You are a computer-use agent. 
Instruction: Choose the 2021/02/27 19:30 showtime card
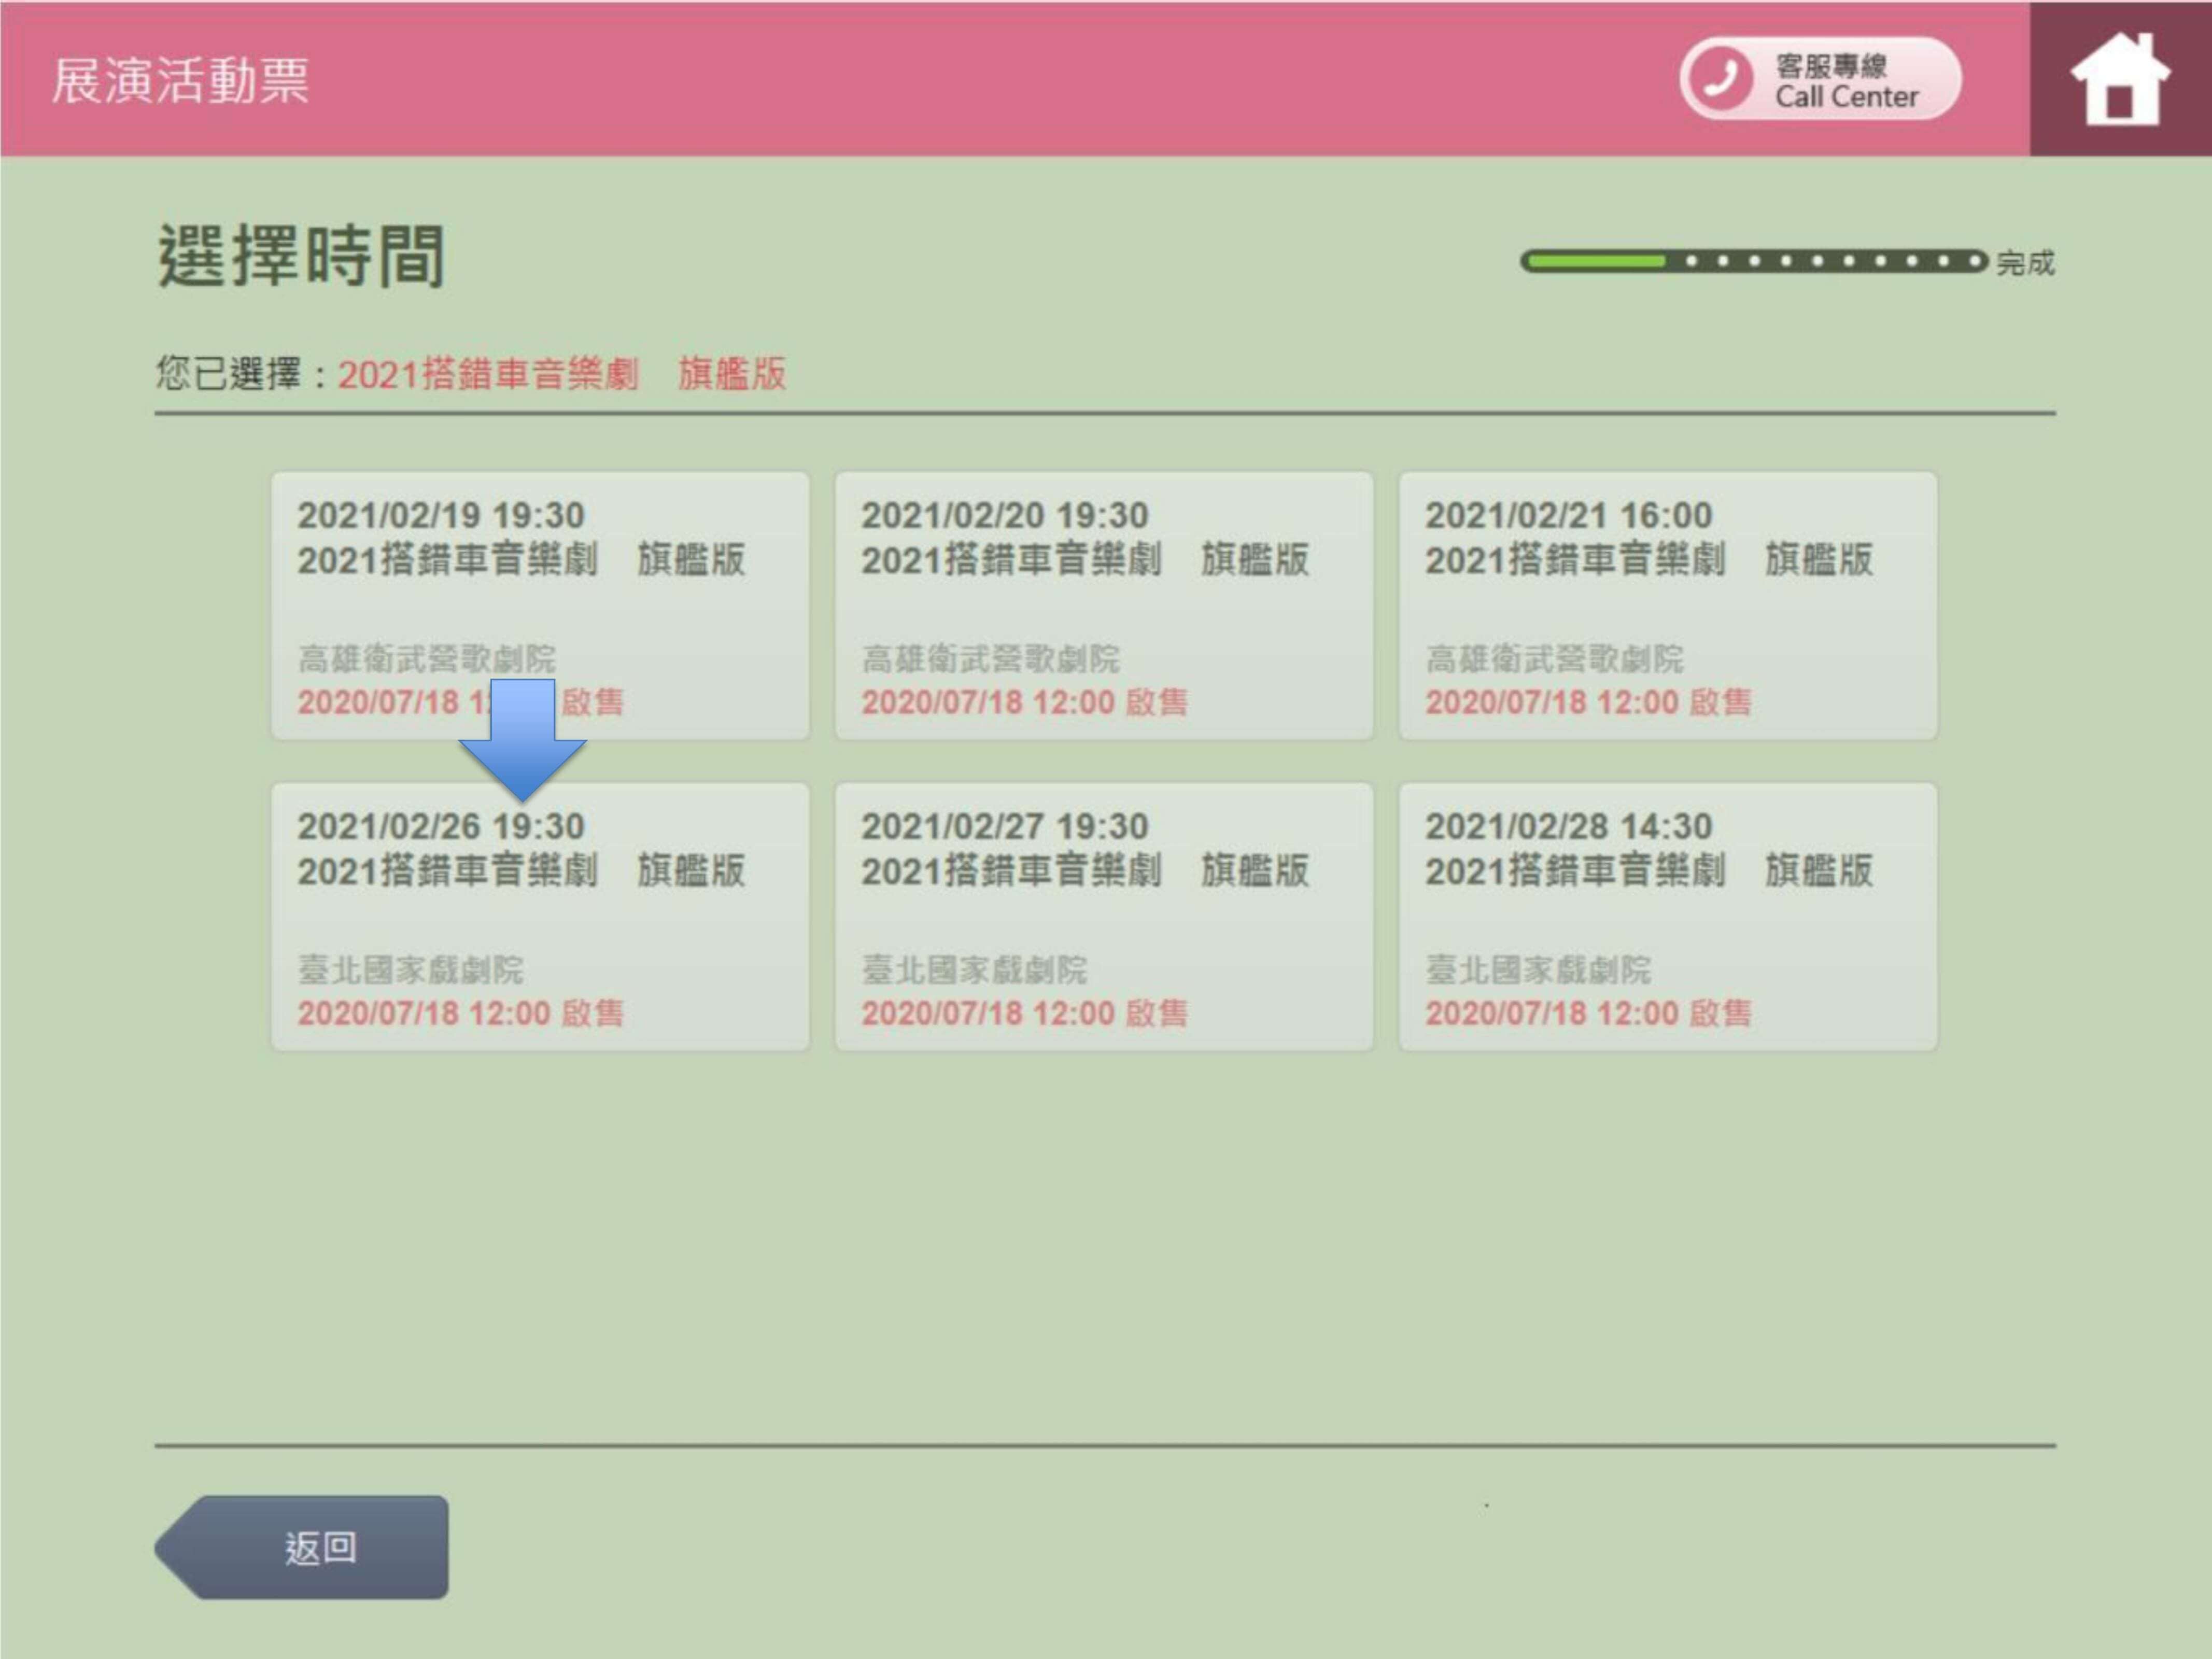pyautogui.click(x=1104, y=917)
